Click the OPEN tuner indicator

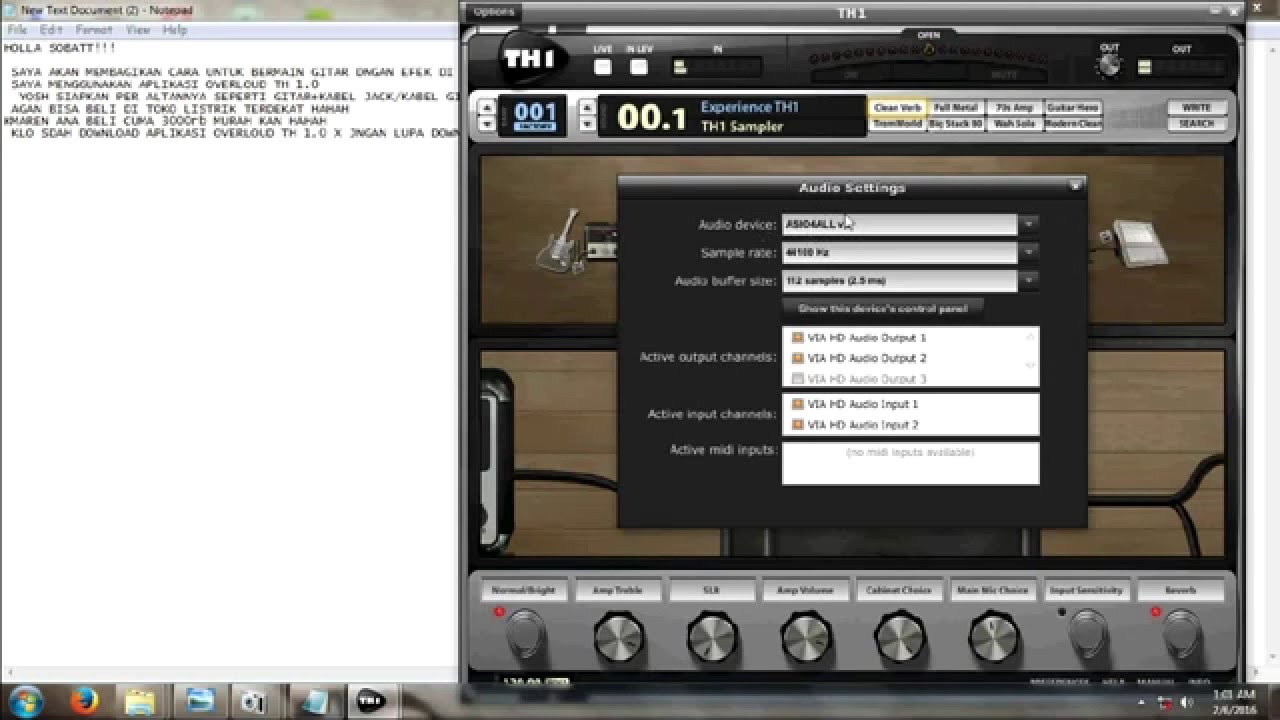coord(928,47)
